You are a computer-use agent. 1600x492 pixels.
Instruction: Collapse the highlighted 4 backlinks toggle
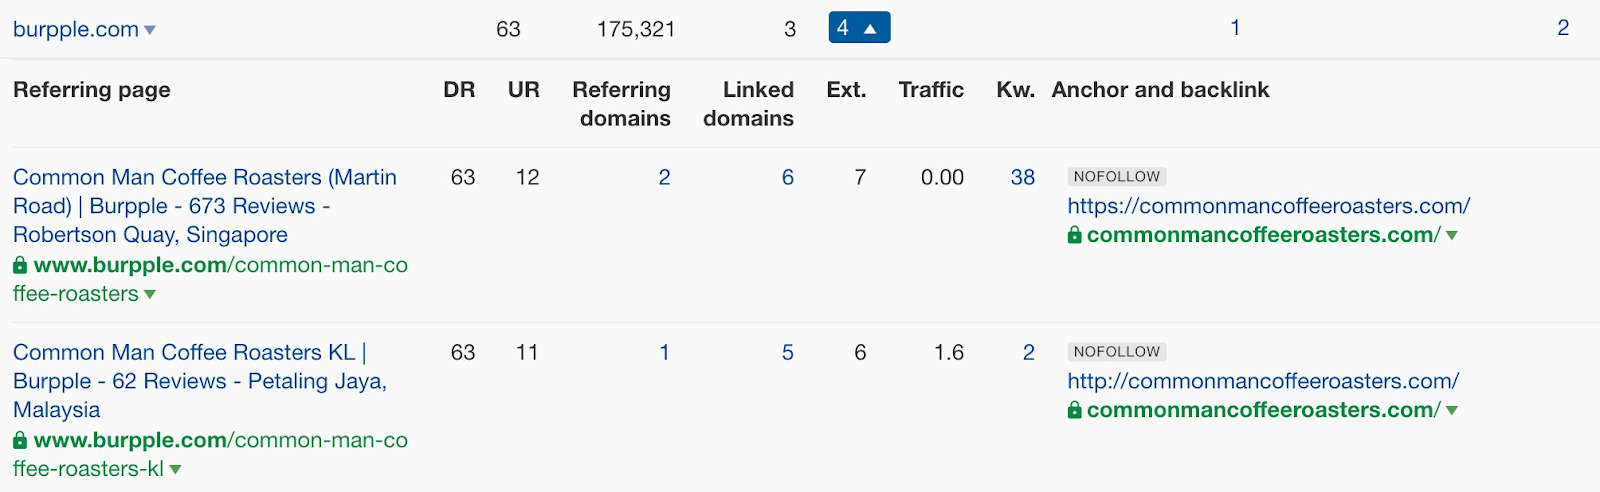click(859, 28)
